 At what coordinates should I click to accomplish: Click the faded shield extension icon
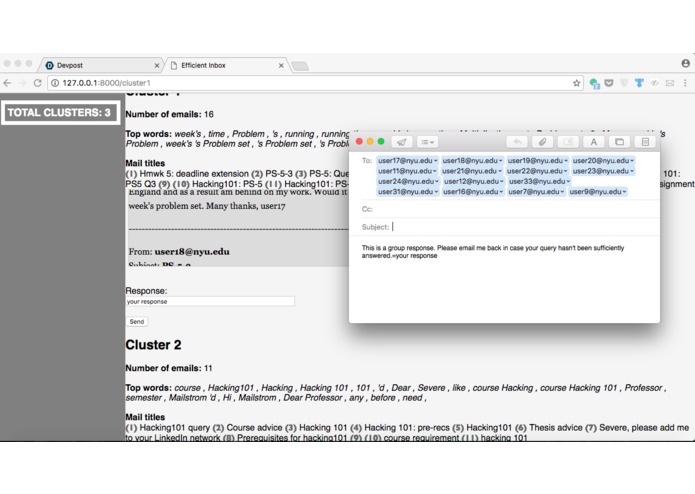[x=624, y=83]
